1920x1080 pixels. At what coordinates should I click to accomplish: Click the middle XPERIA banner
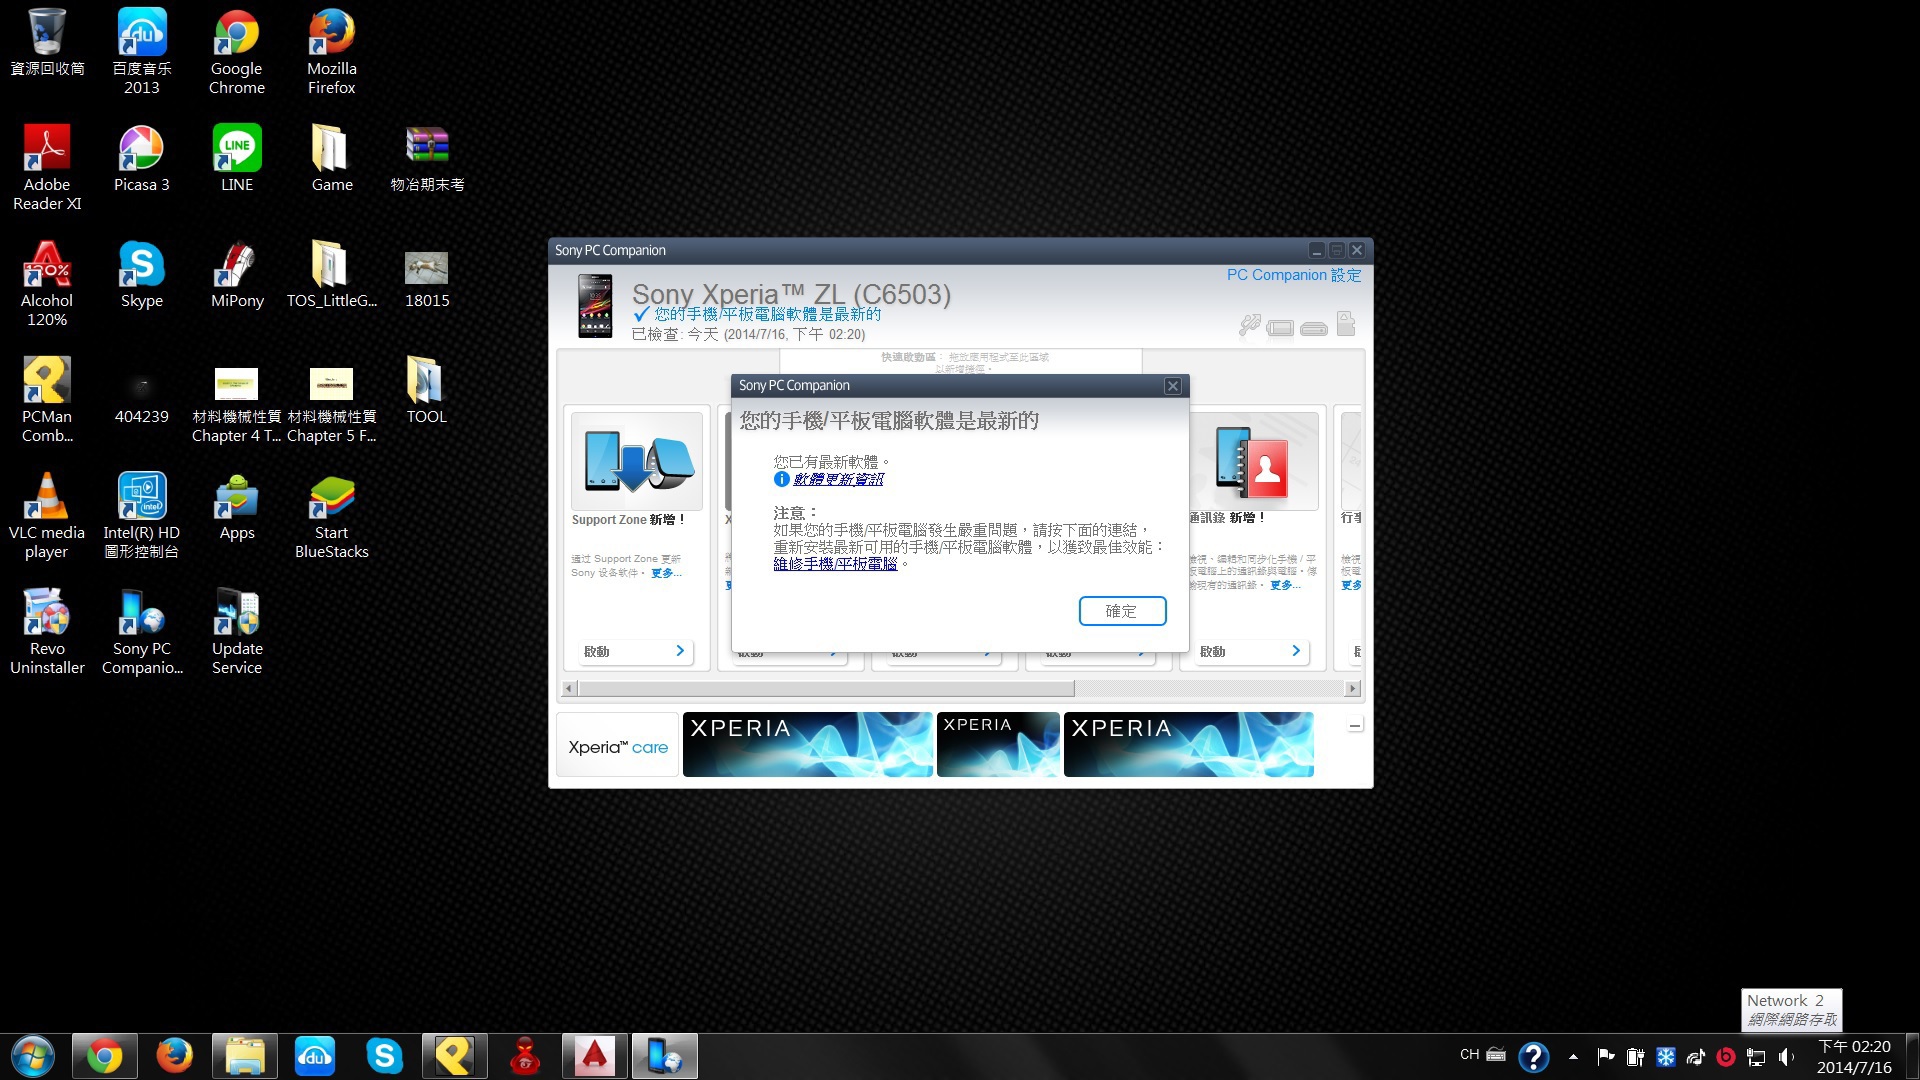998,745
